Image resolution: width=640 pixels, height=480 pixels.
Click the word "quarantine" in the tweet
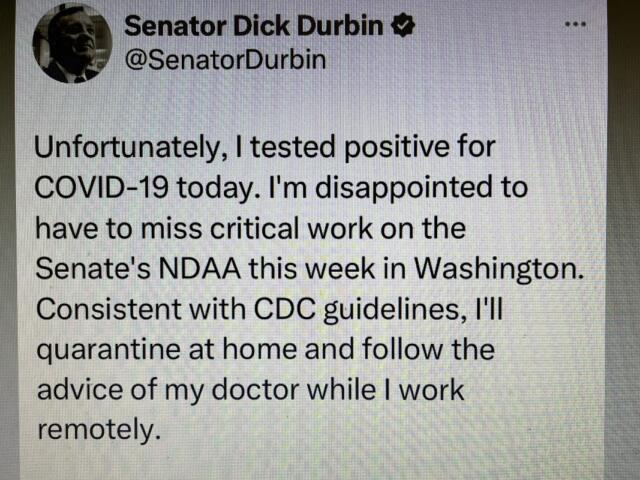[x=105, y=350]
